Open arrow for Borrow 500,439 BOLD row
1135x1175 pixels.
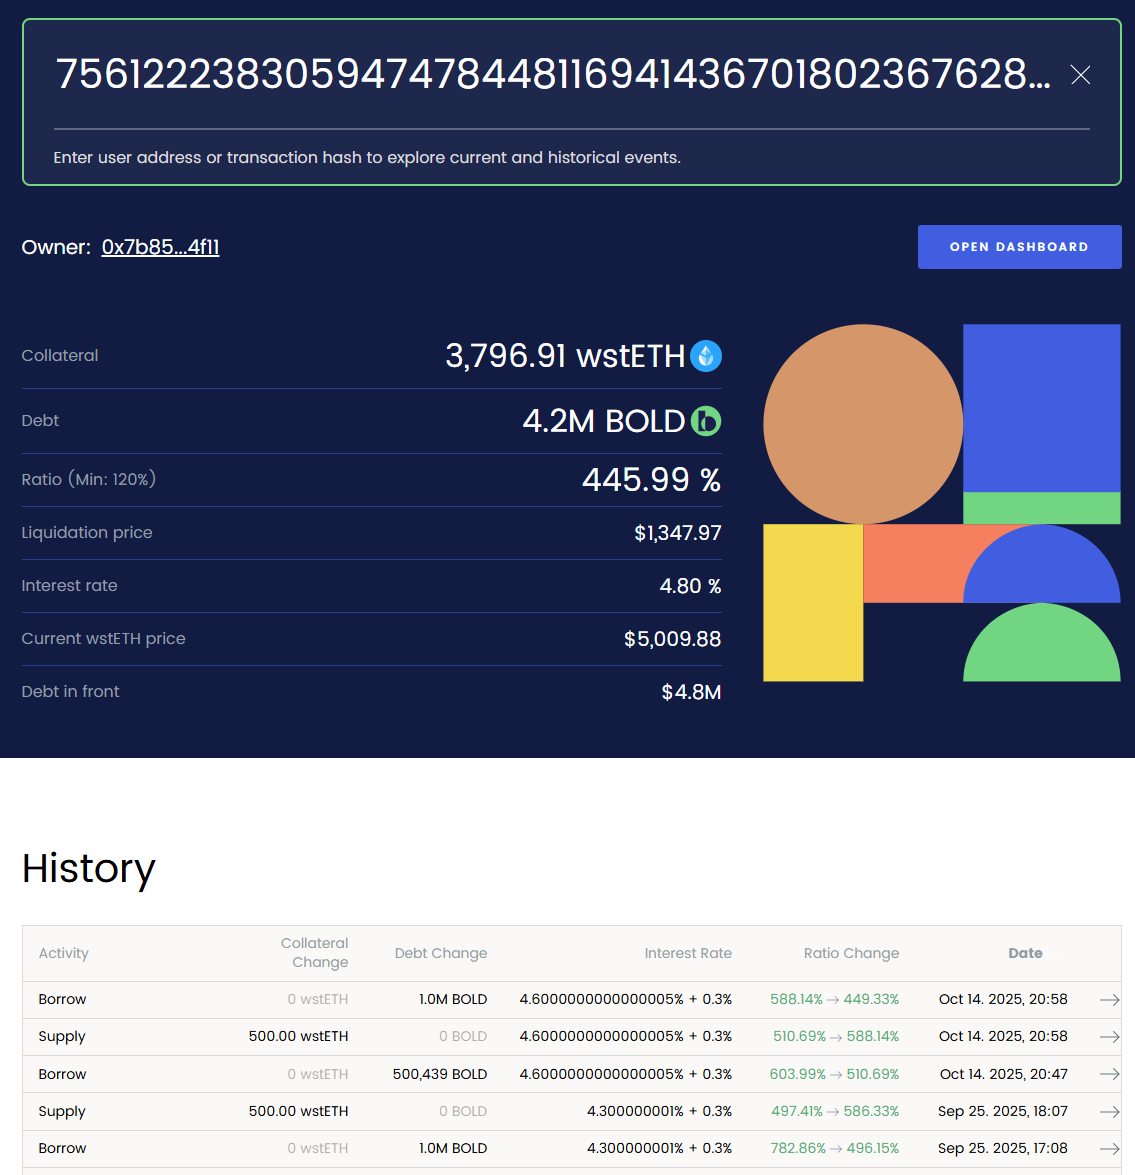tap(1108, 1074)
